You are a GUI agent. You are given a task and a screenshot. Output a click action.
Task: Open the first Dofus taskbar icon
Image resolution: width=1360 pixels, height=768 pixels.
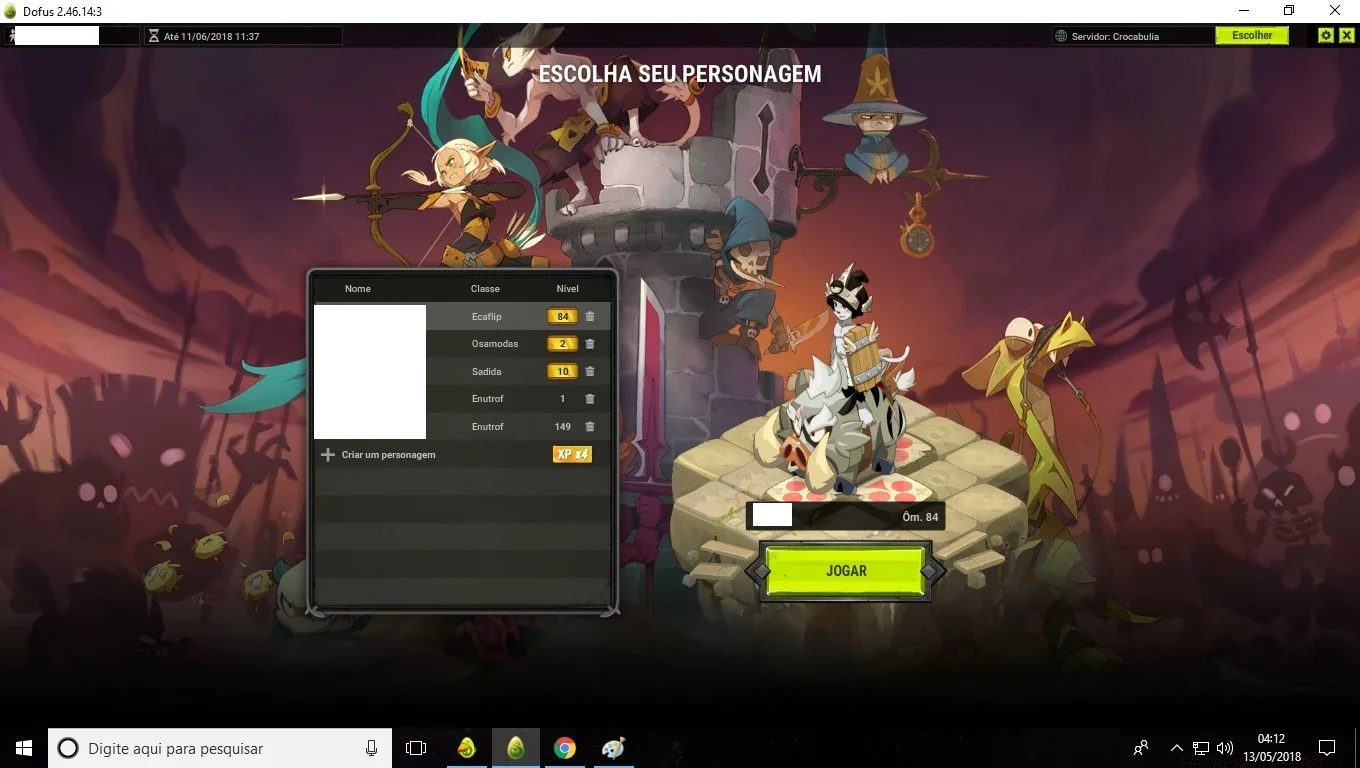click(x=466, y=748)
